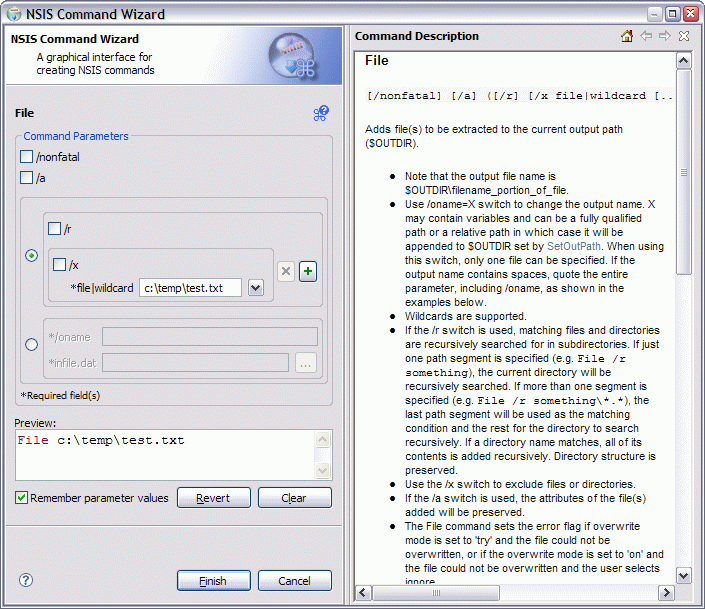Remove exclusion entry with gray X button

[286, 271]
